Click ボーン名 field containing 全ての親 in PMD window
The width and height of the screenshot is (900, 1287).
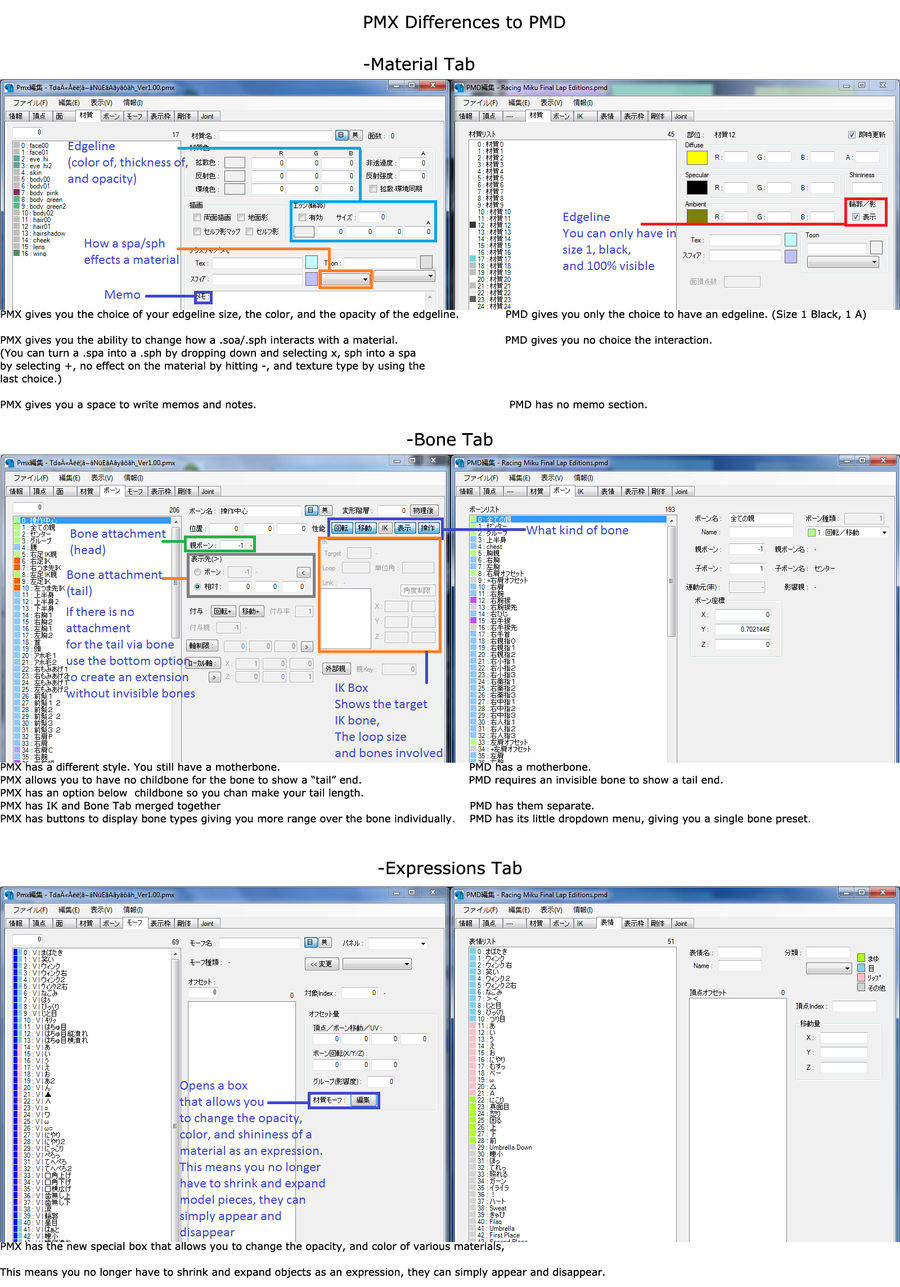click(x=761, y=519)
